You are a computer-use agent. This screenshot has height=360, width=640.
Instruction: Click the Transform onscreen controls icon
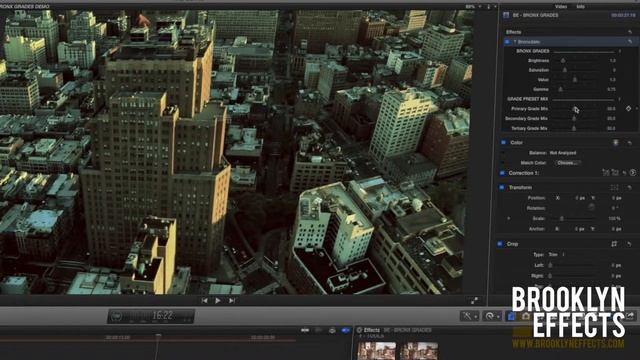point(614,187)
